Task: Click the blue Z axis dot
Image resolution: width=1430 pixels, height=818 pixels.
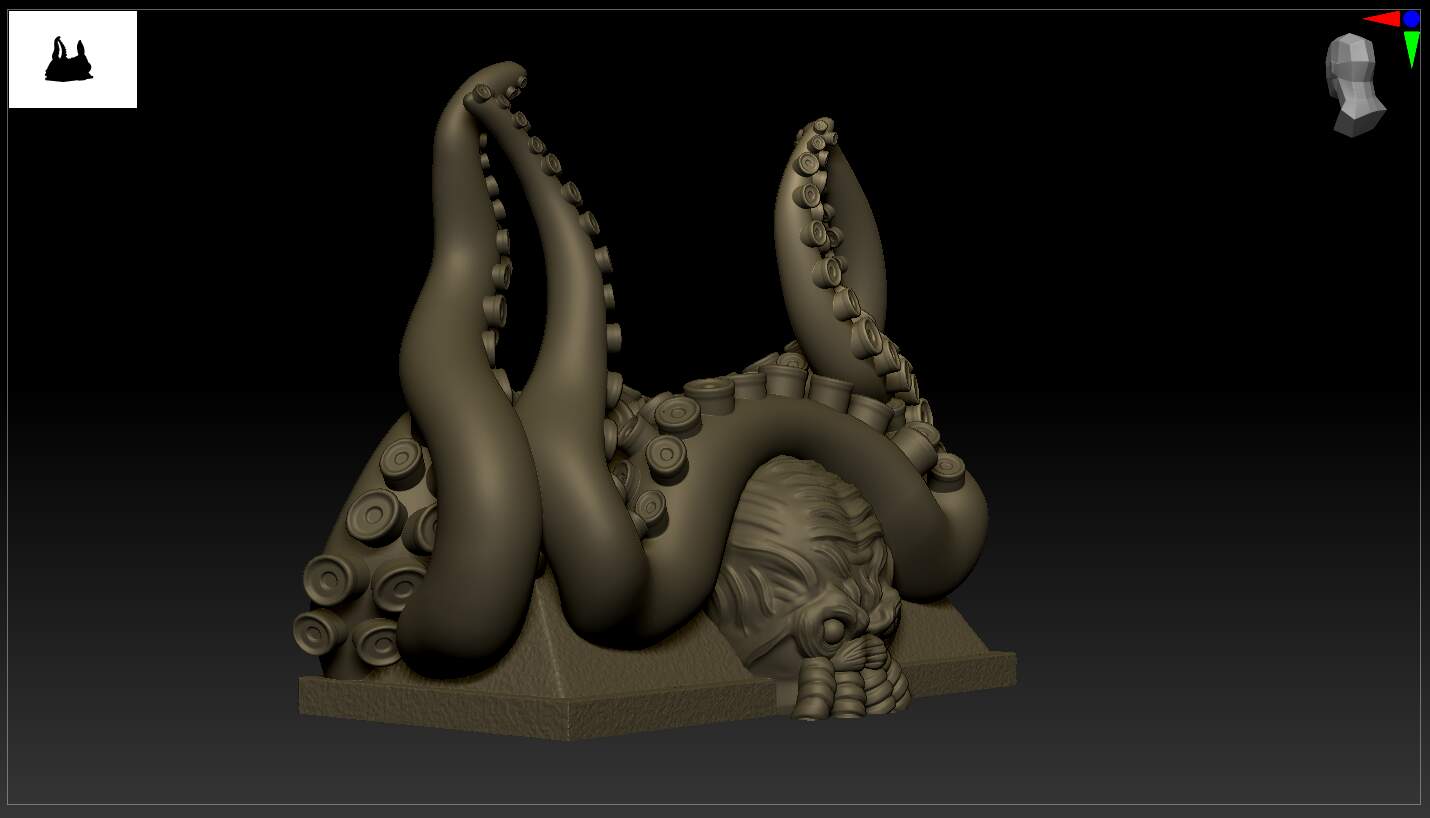Action: tap(1411, 19)
